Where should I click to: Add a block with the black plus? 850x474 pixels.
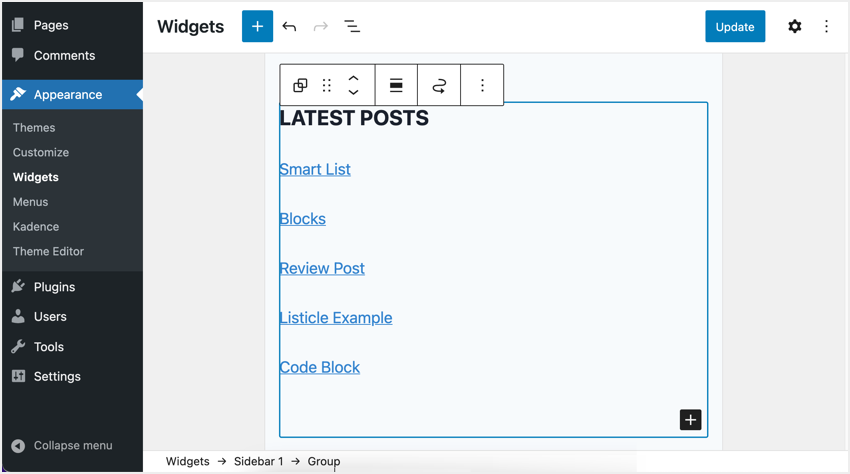(x=690, y=420)
